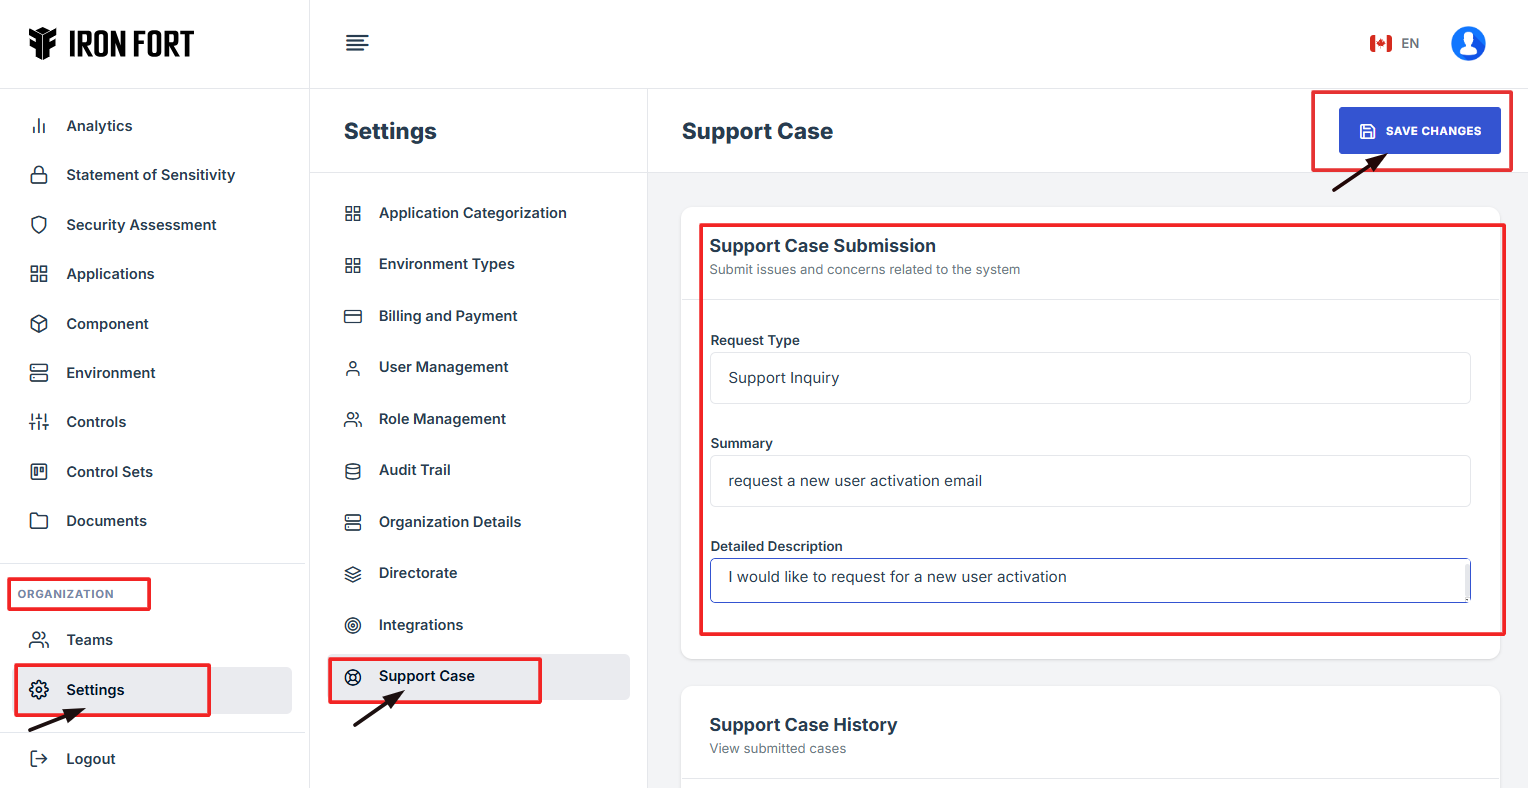Screen dimensions: 1528x788
Task: Click the Logout arrow icon
Action: [39, 759]
